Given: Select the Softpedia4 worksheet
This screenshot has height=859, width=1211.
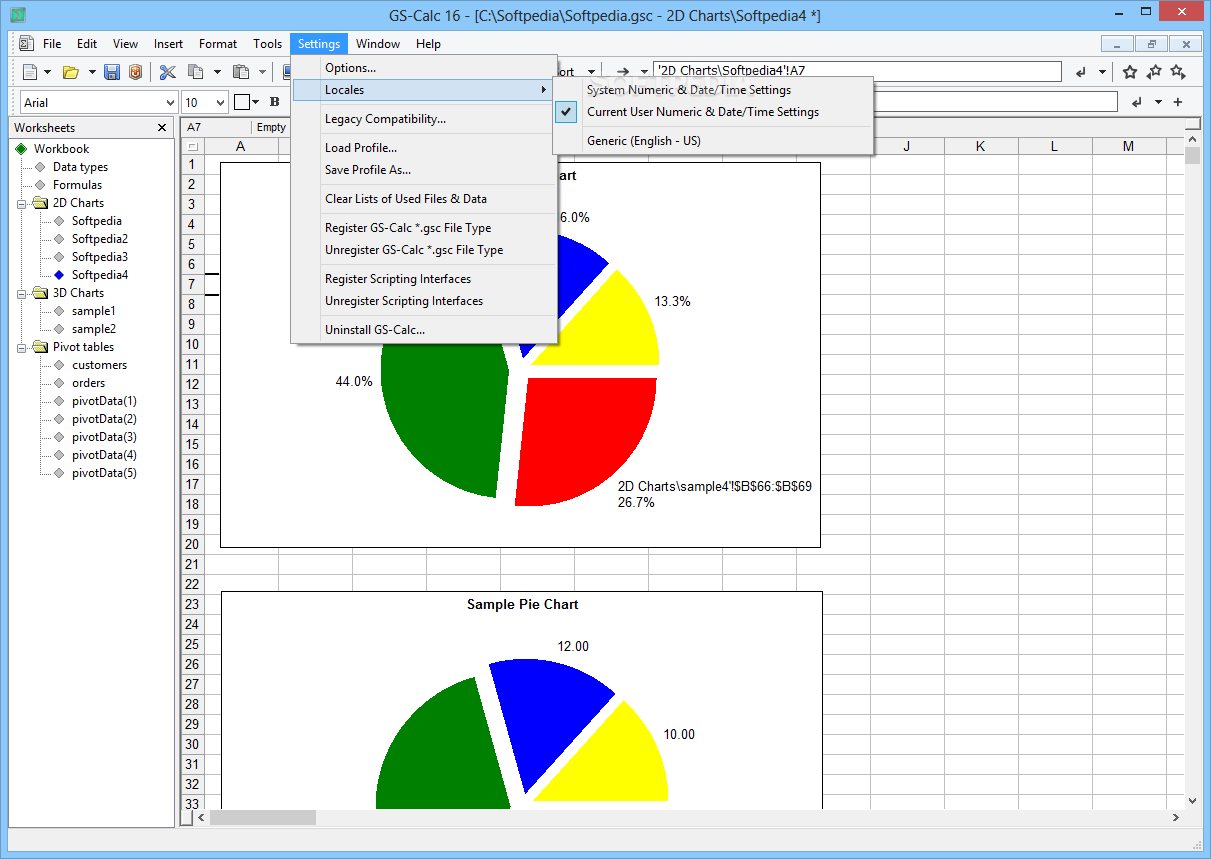Looking at the screenshot, I should (x=99, y=275).
